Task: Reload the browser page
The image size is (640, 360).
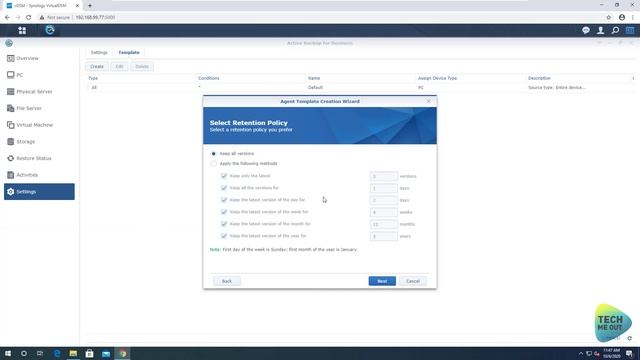Action: point(29,17)
